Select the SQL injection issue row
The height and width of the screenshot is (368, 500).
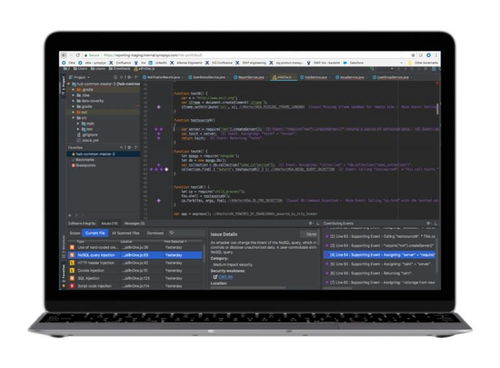click(135, 278)
